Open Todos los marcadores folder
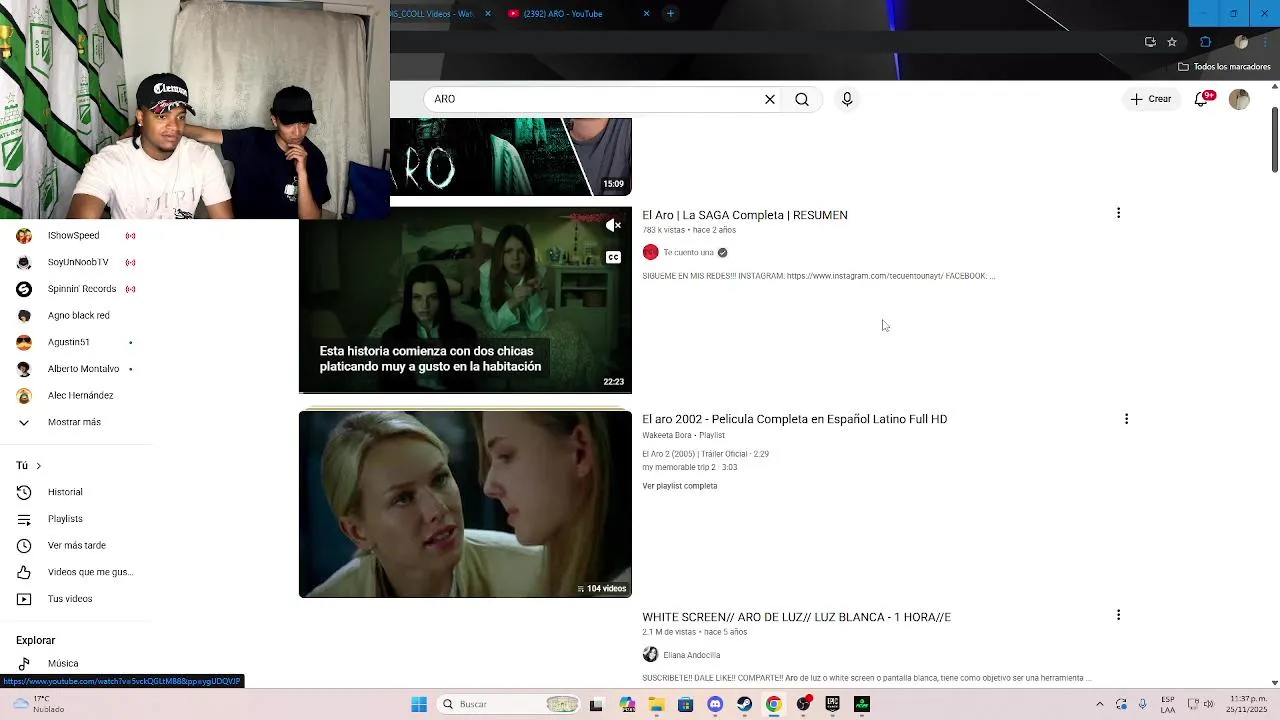Image resolution: width=1280 pixels, height=720 pixels. tap(1224, 67)
